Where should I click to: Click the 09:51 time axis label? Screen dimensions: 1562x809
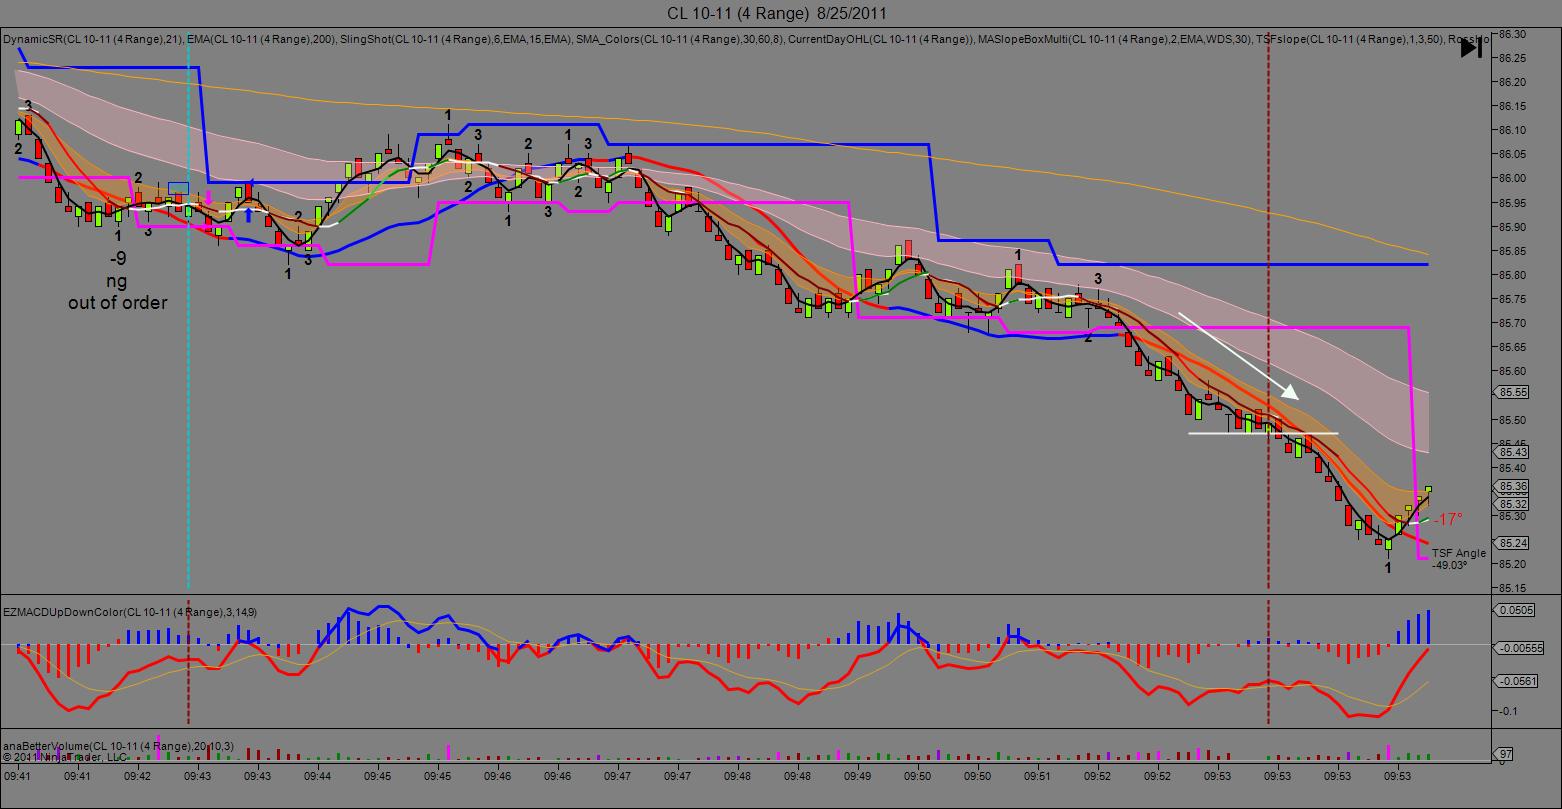pyautogui.click(x=1038, y=775)
